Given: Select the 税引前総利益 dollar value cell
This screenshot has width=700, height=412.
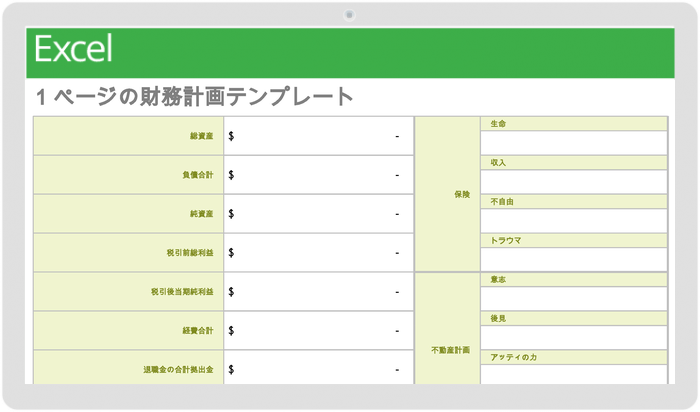Looking at the screenshot, I should pos(319,253).
